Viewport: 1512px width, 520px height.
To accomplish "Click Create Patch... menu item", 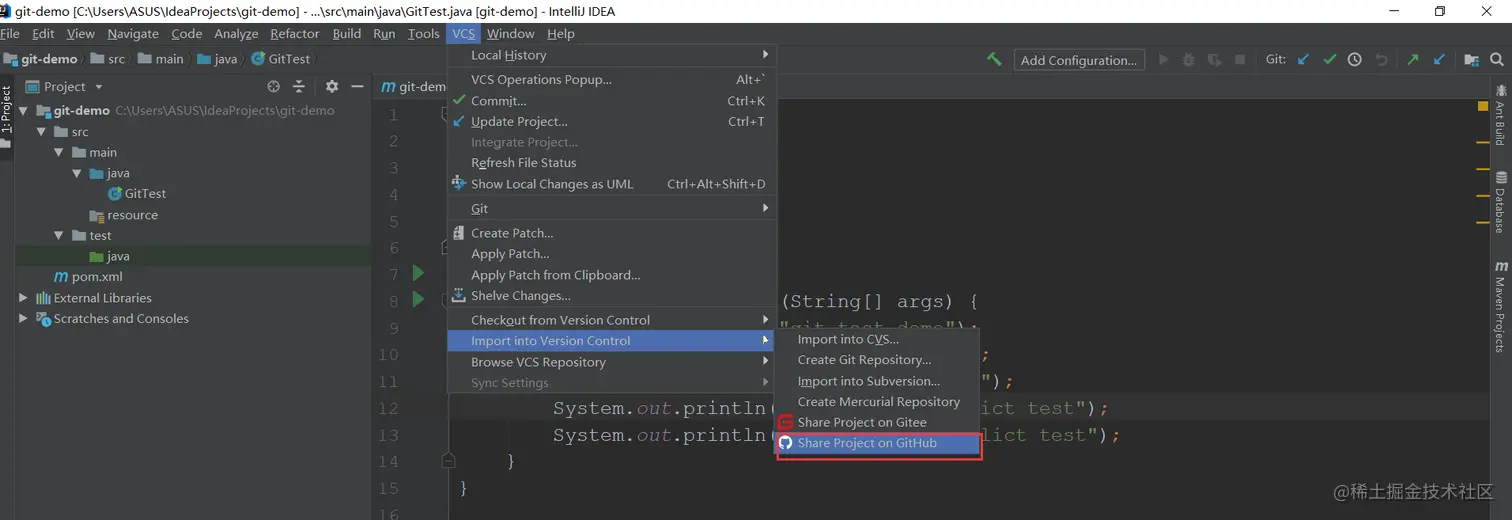I will point(612,233).
